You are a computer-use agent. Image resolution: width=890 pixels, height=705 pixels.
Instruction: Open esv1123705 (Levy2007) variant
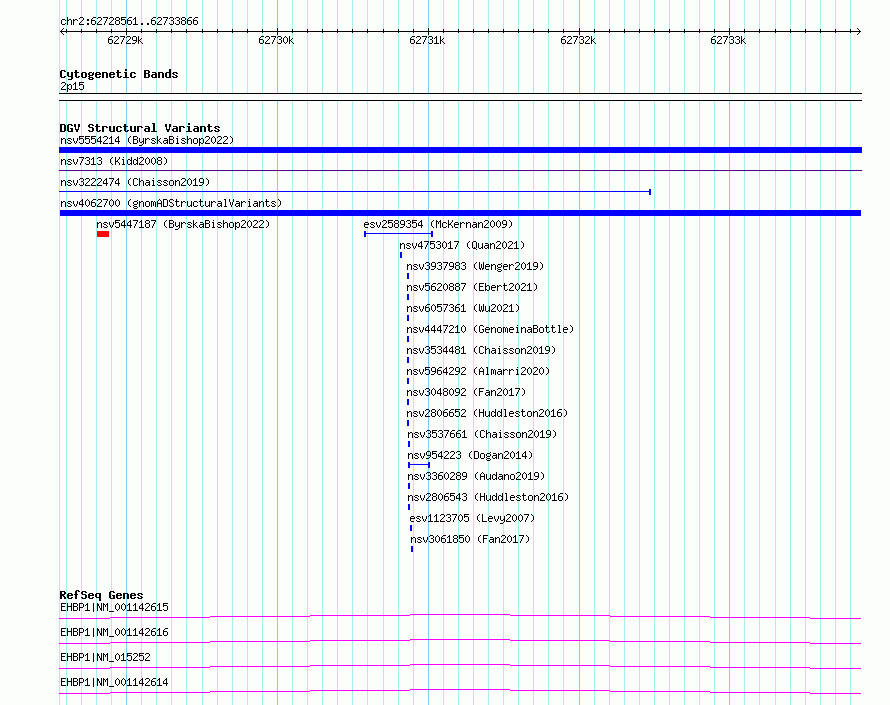[472, 518]
